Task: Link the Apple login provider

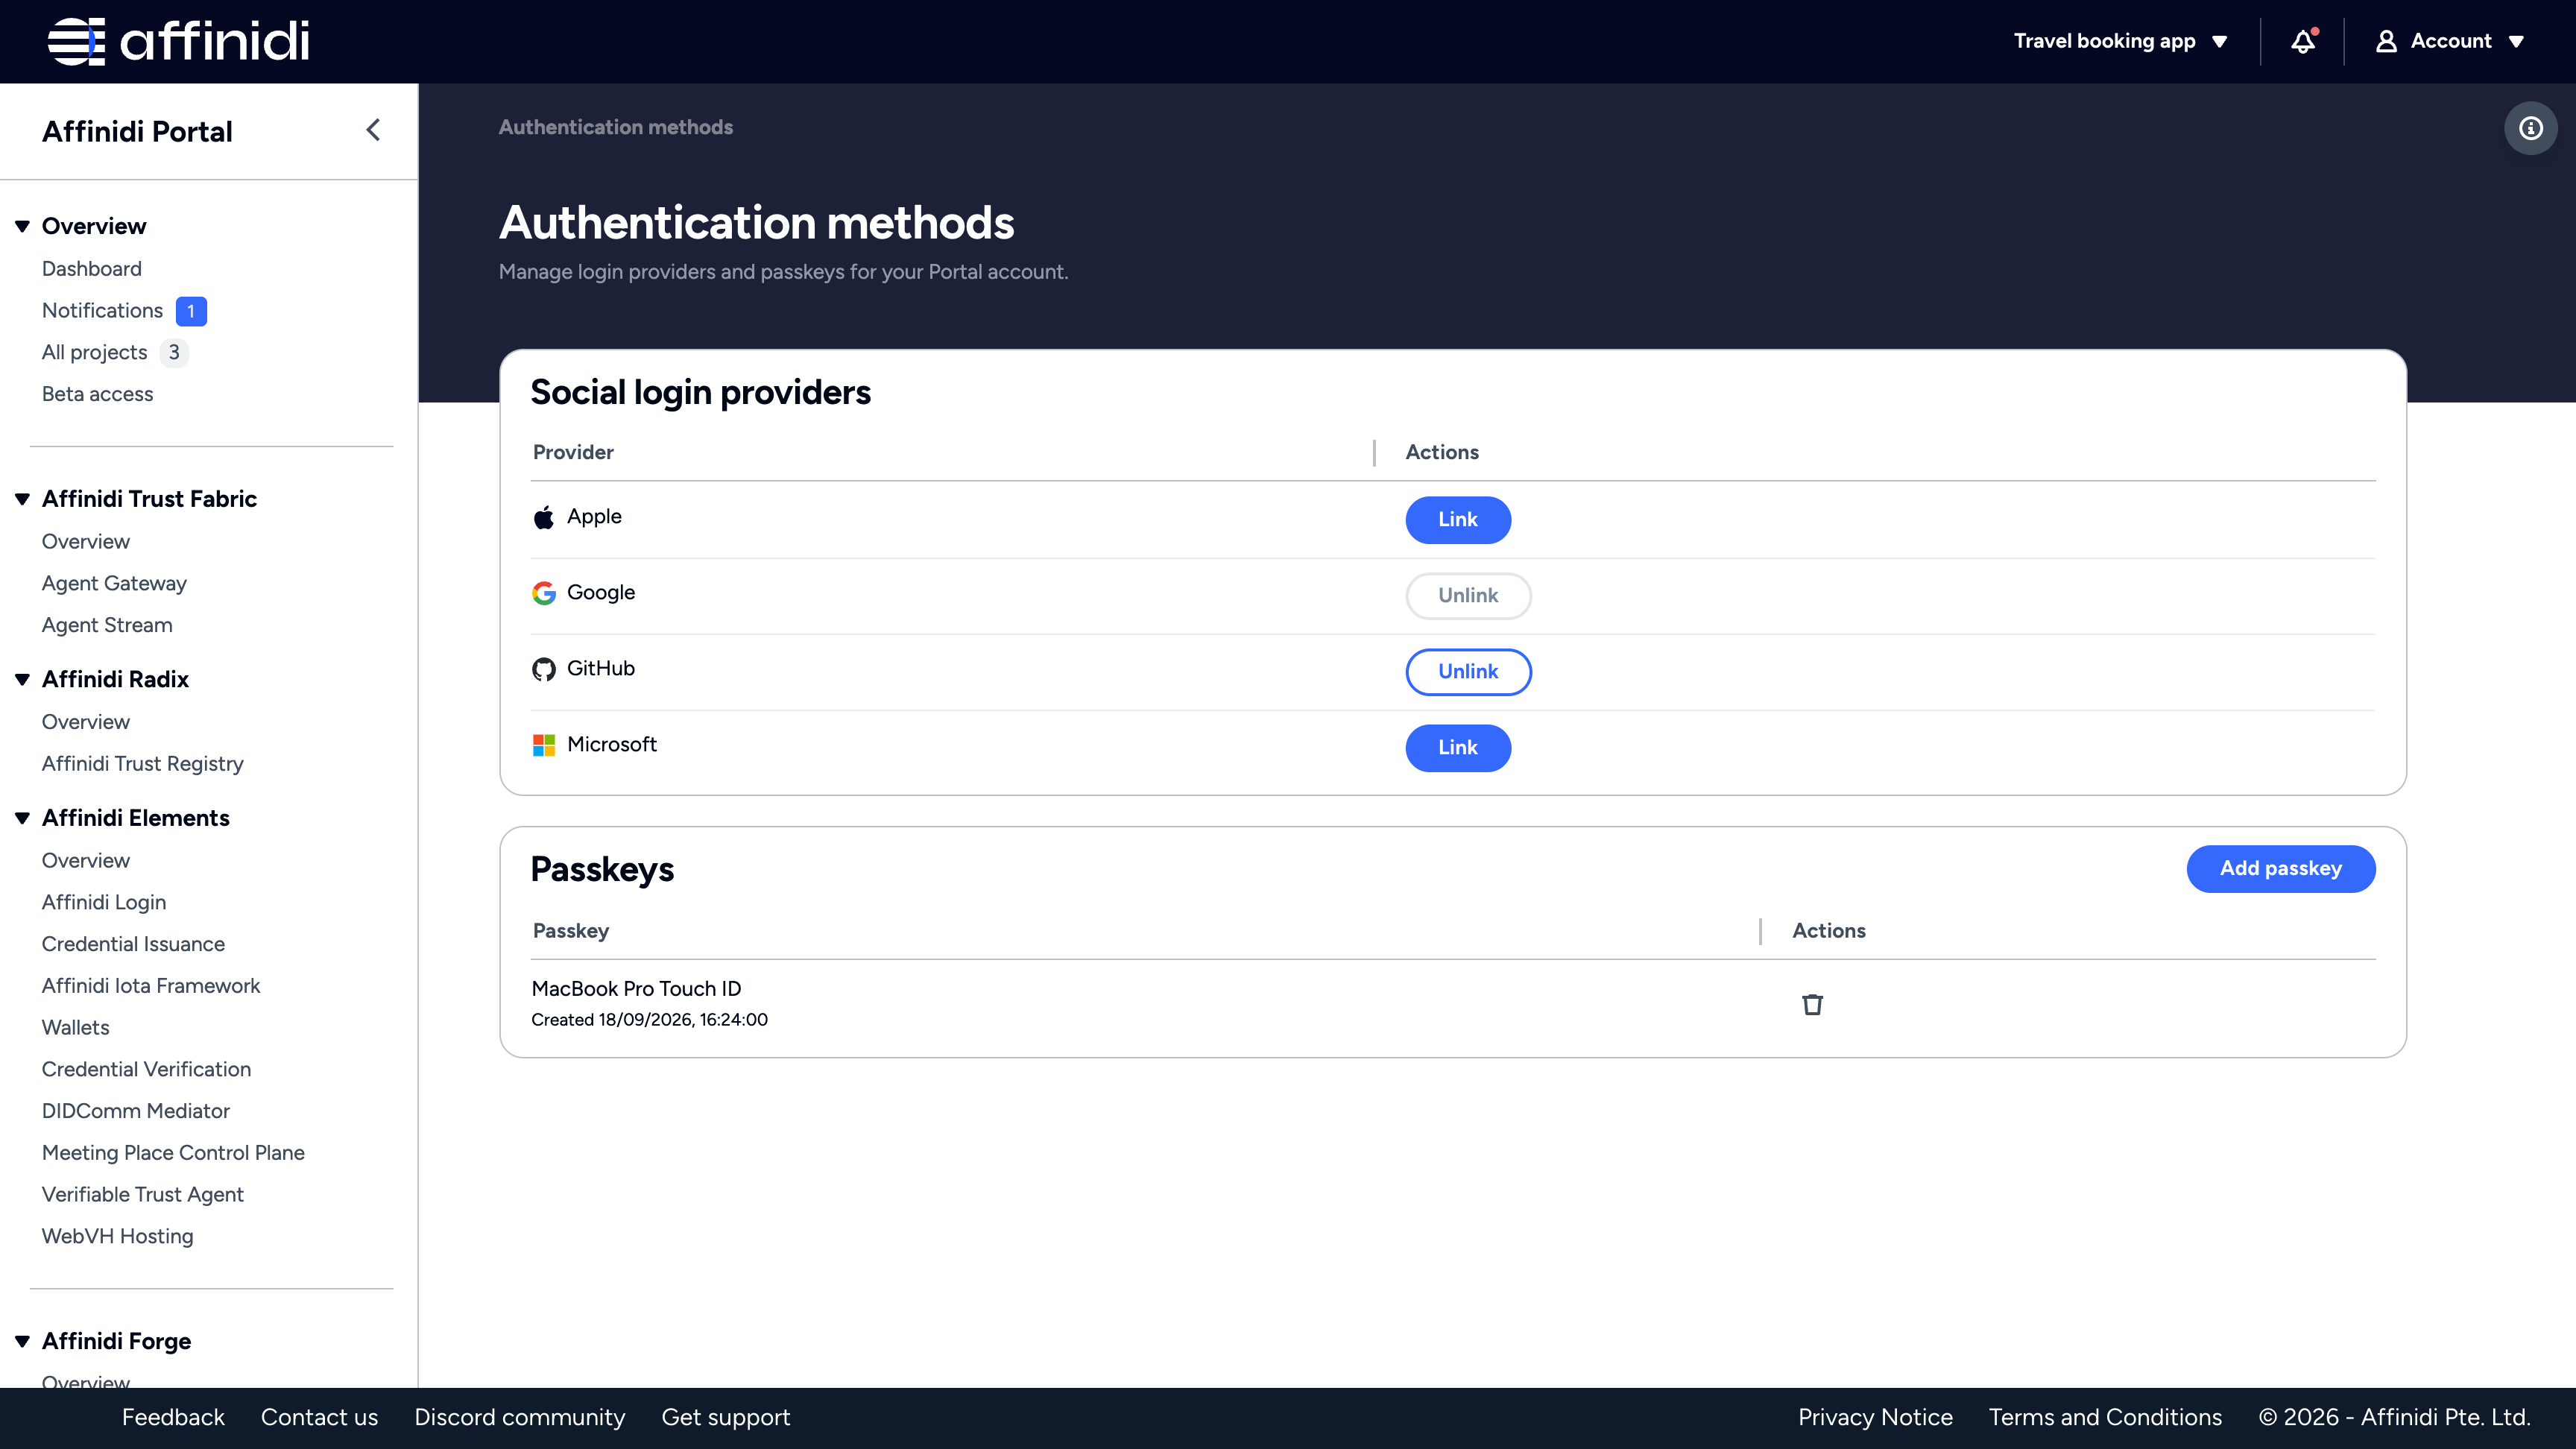Action: tap(1458, 520)
